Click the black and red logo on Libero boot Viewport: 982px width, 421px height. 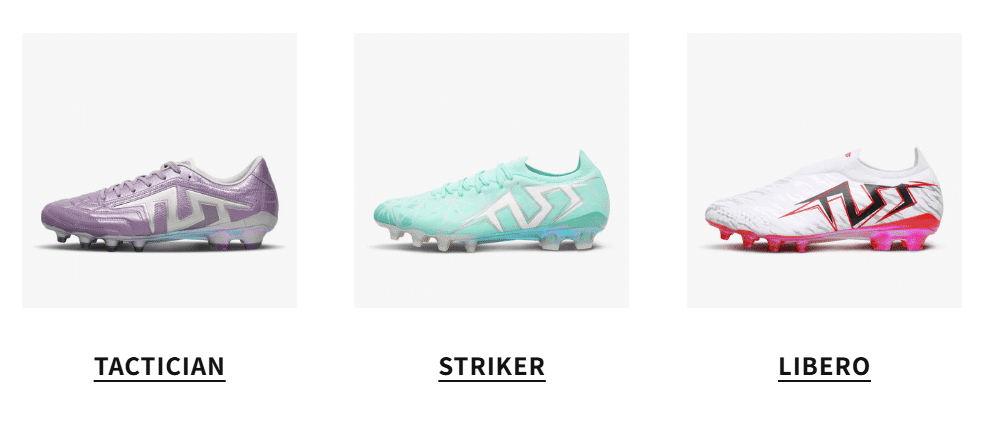pos(858,204)
